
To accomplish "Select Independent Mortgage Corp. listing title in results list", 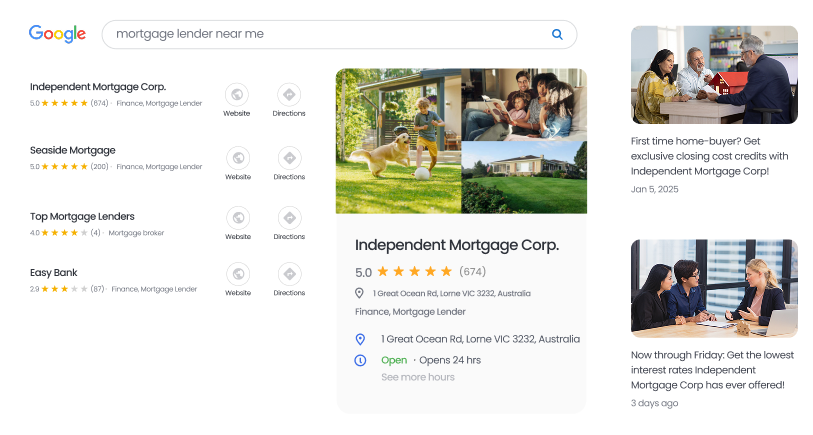I will pos(98,87).
